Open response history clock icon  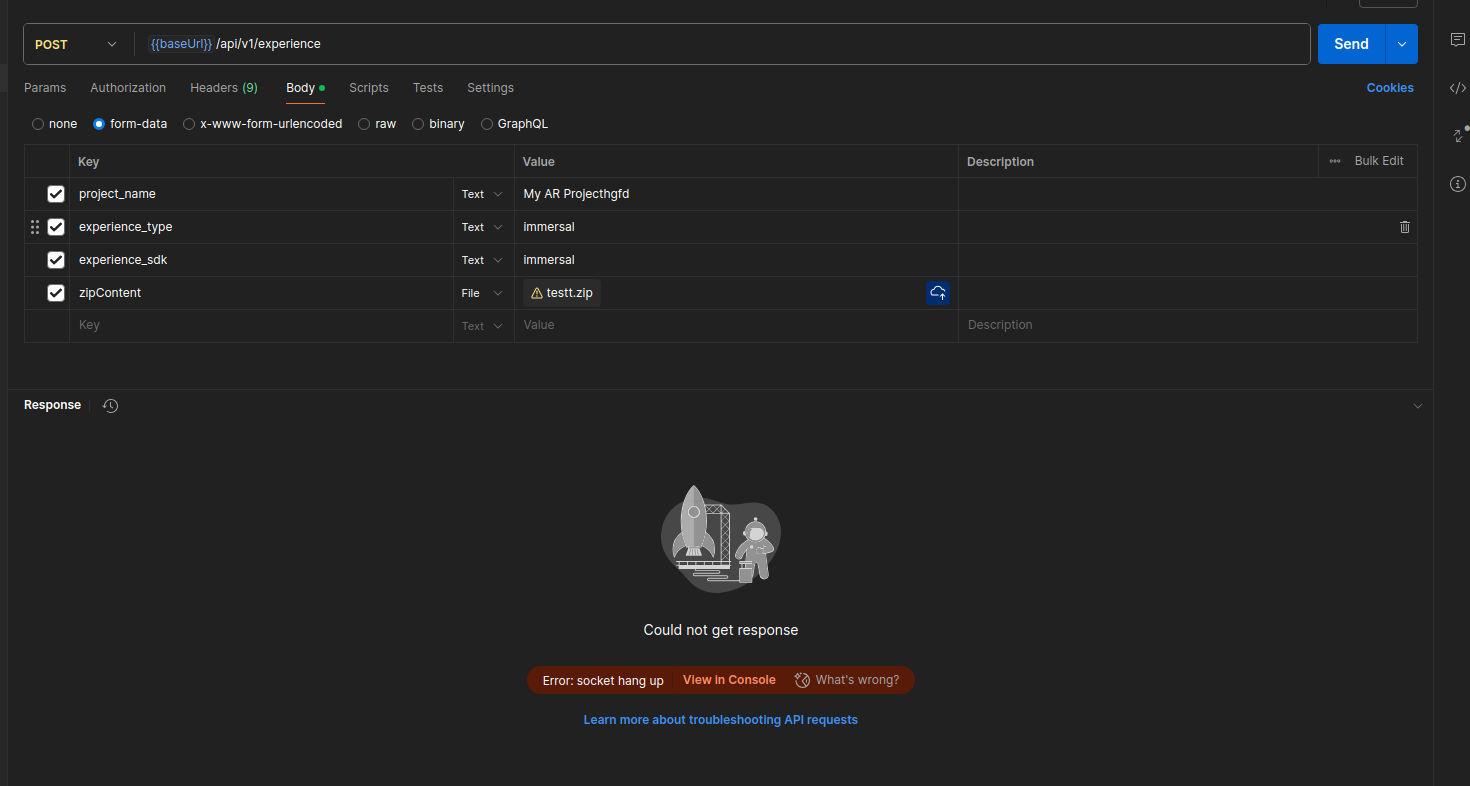[x=111, y=406]
